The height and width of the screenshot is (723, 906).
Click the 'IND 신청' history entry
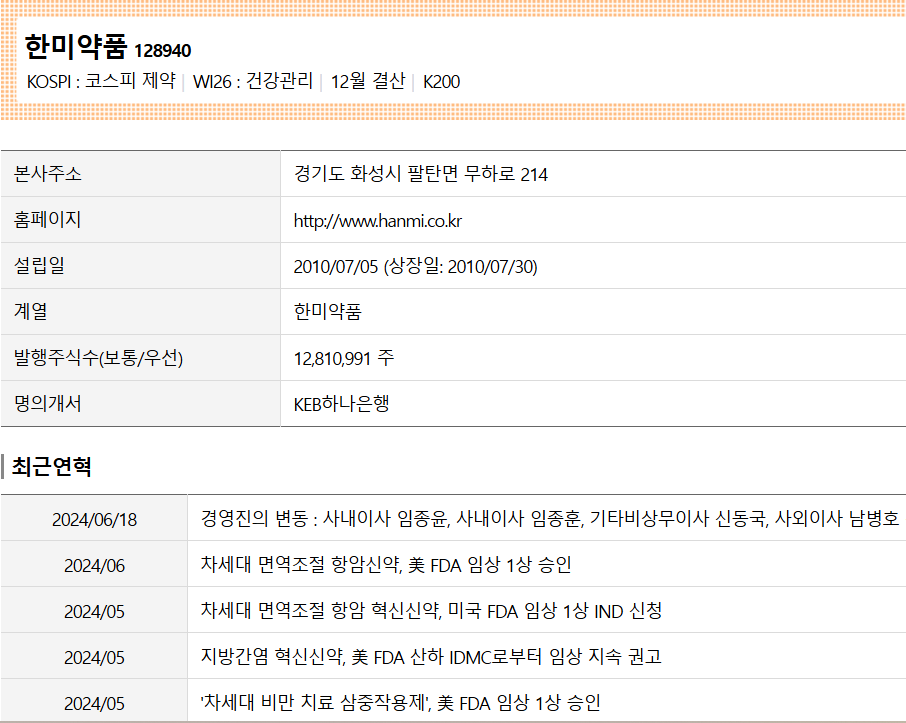pos(431,610)
